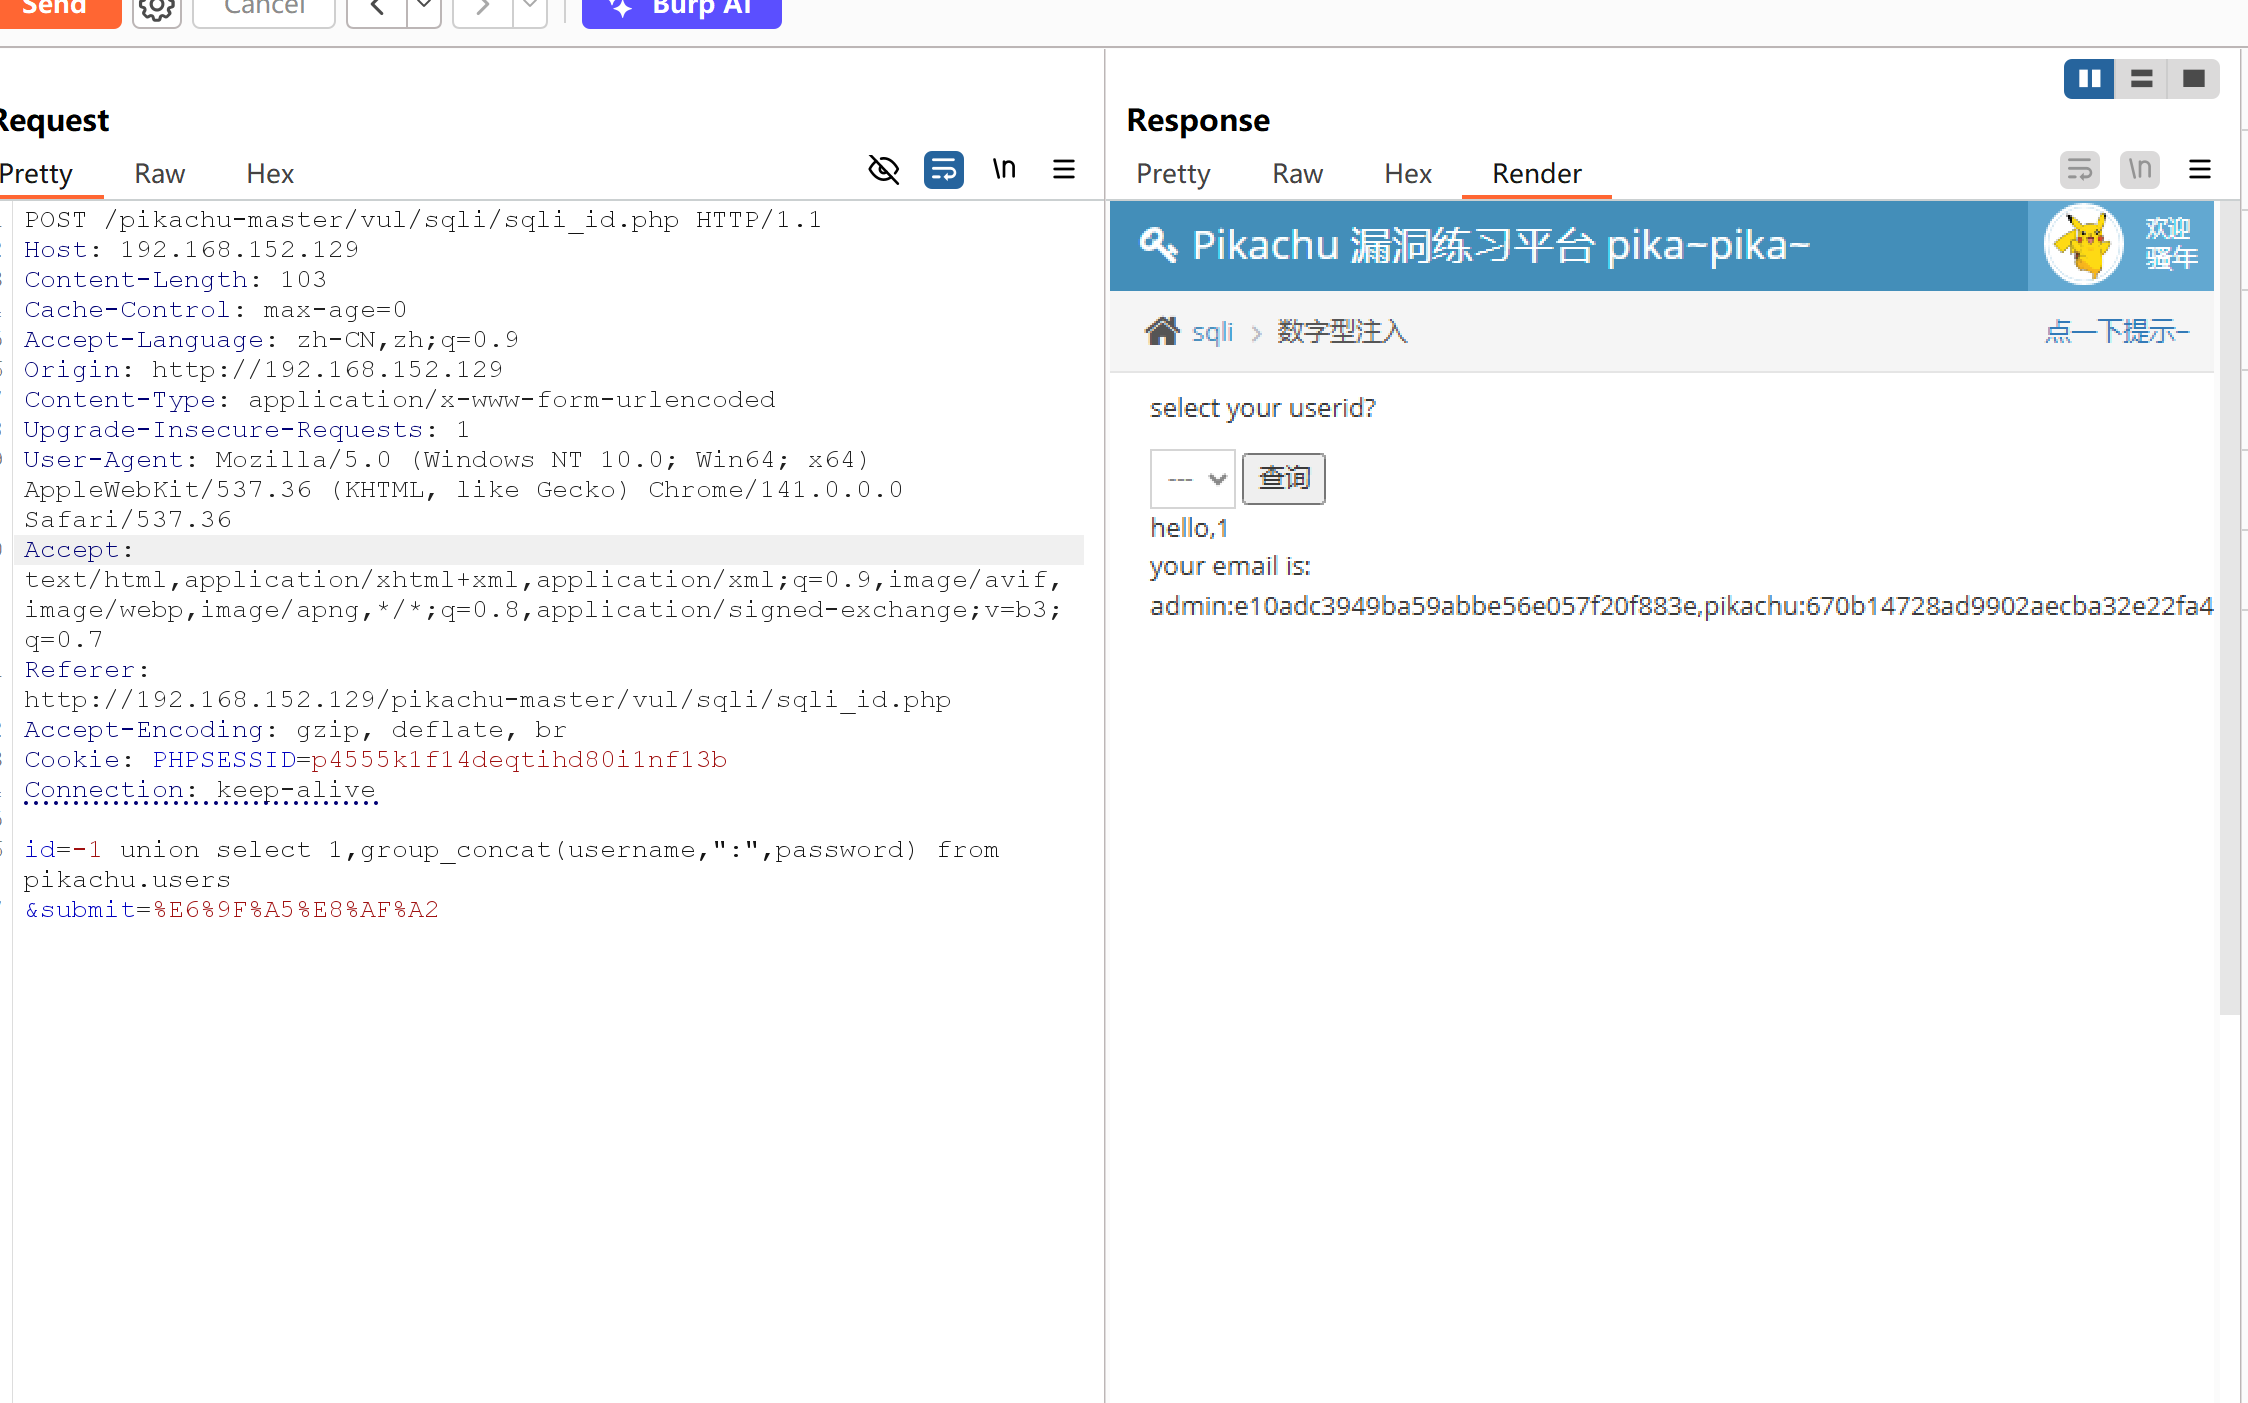The width and height of the screenshot is (2248, 1403).
Task: Open the Response panel hamburger menu
Action: click(x=2199, y=170)
